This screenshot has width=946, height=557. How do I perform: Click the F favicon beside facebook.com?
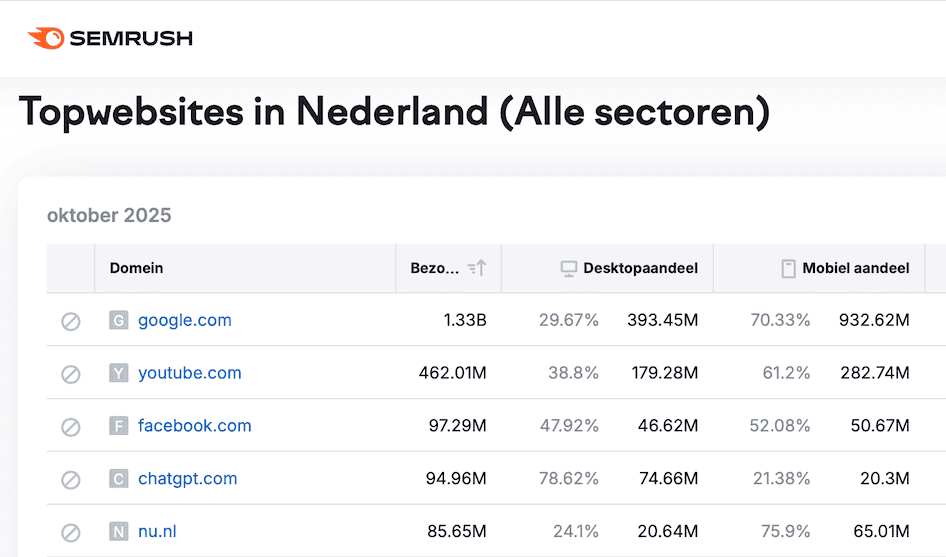coord(119,425)
